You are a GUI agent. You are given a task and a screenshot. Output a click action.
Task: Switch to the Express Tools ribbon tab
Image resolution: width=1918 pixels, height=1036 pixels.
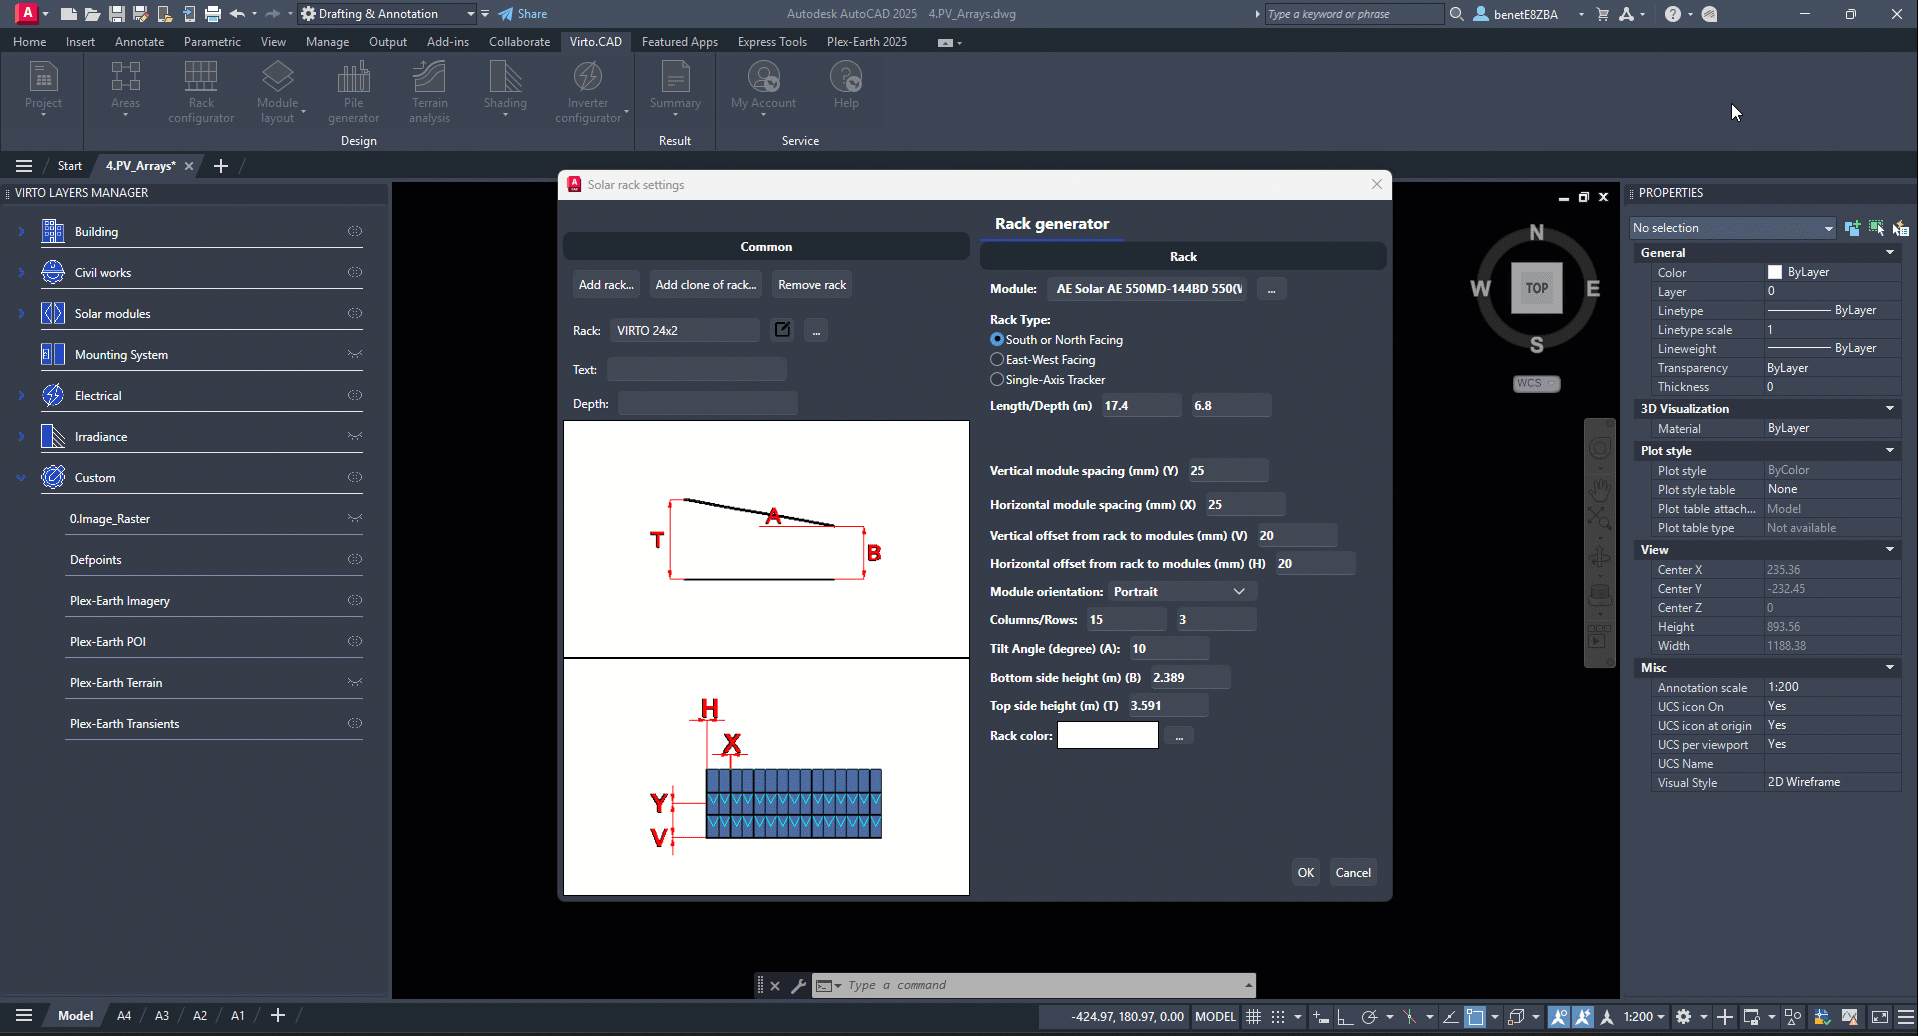772,42
